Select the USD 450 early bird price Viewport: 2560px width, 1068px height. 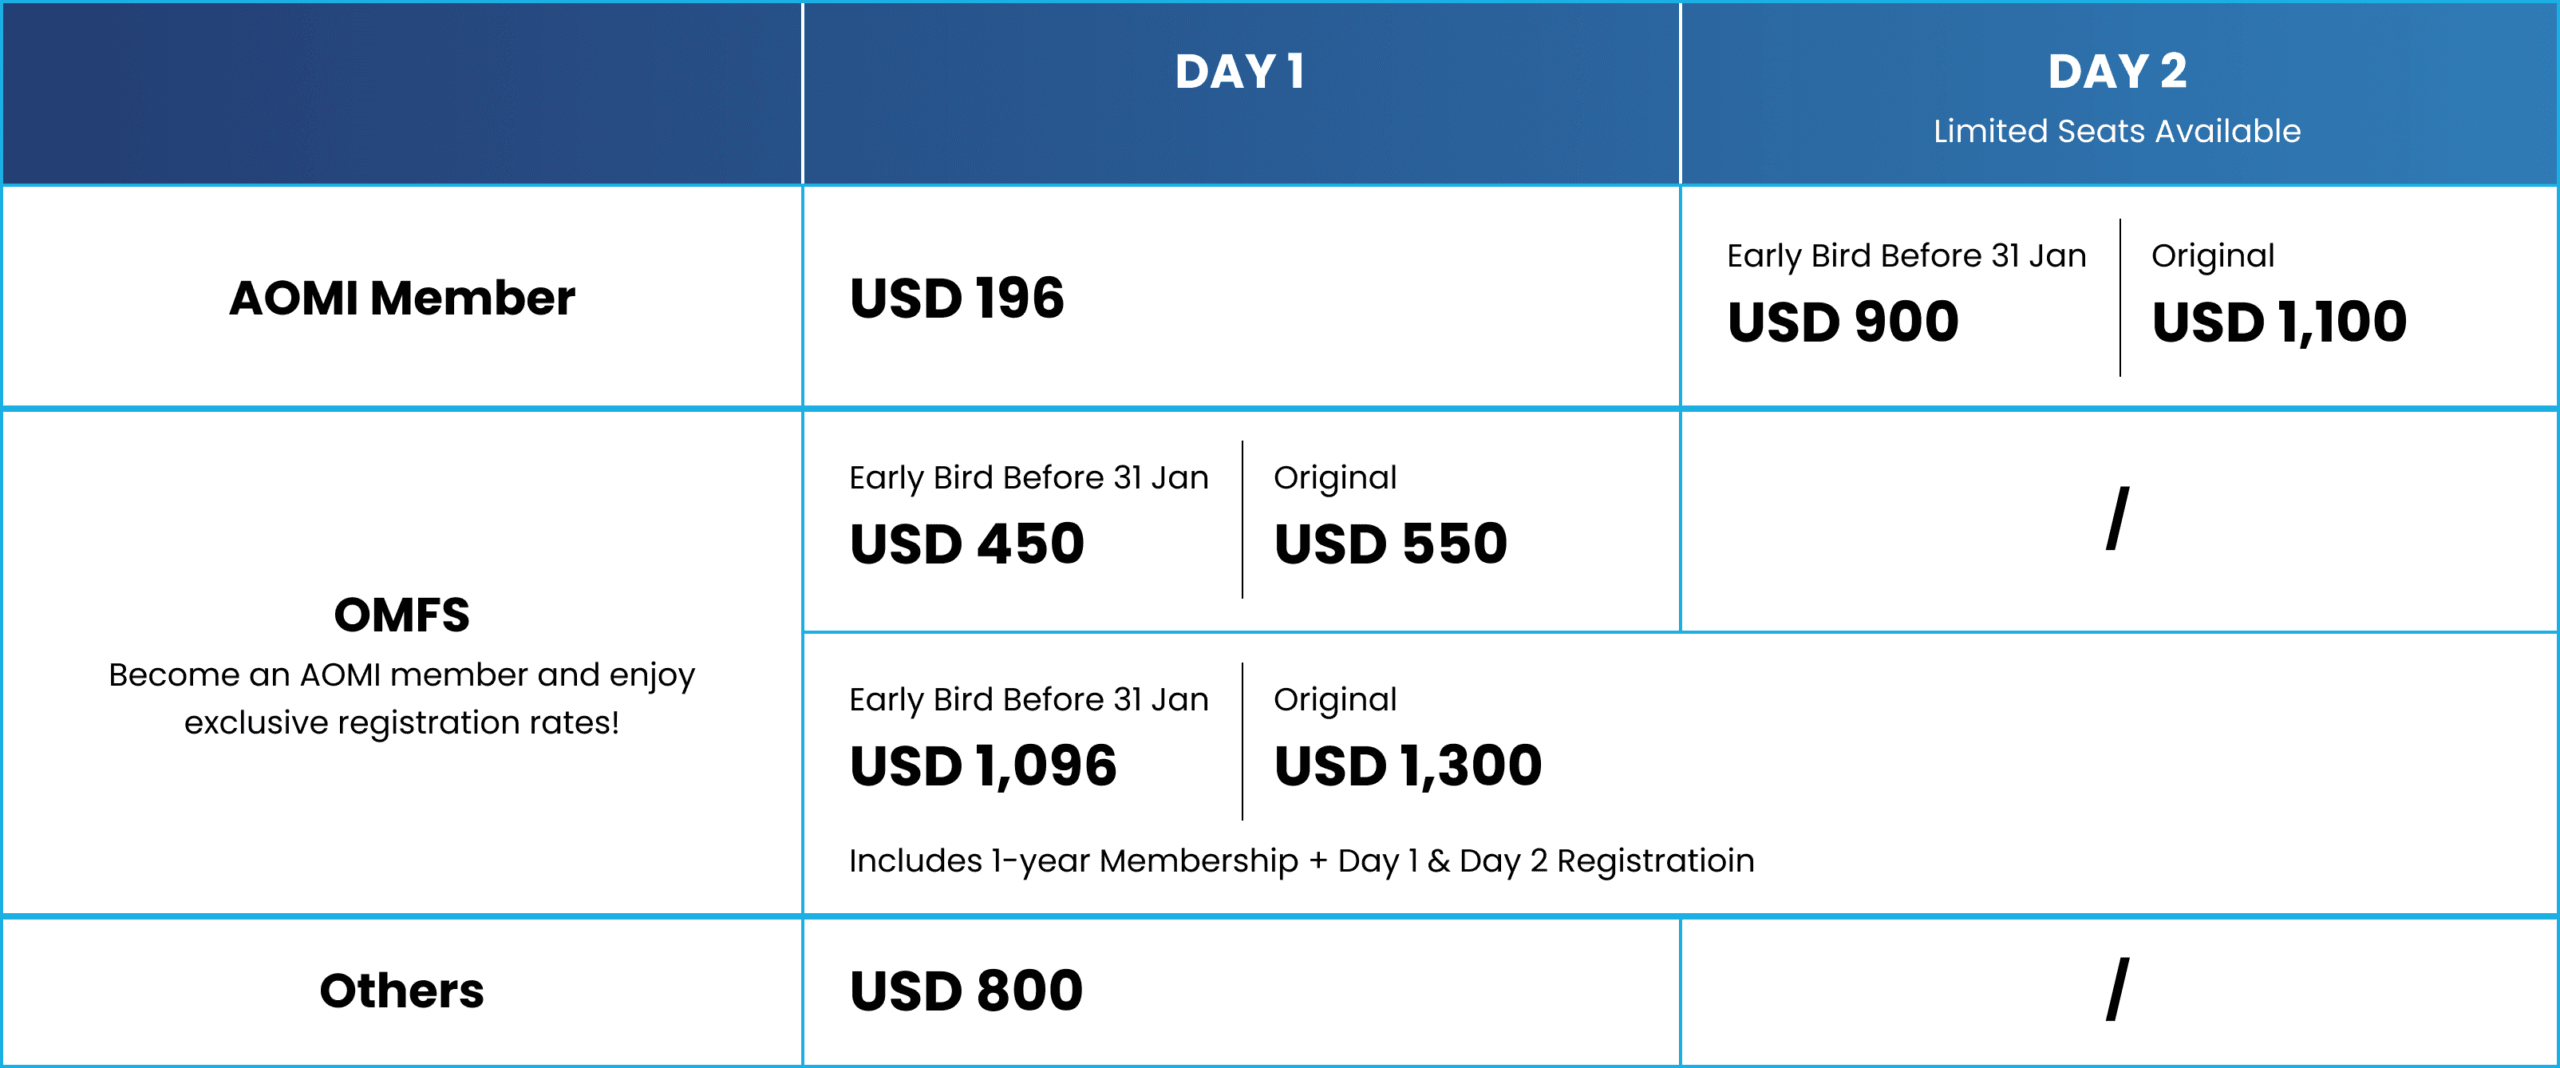(x=967, y=544)
